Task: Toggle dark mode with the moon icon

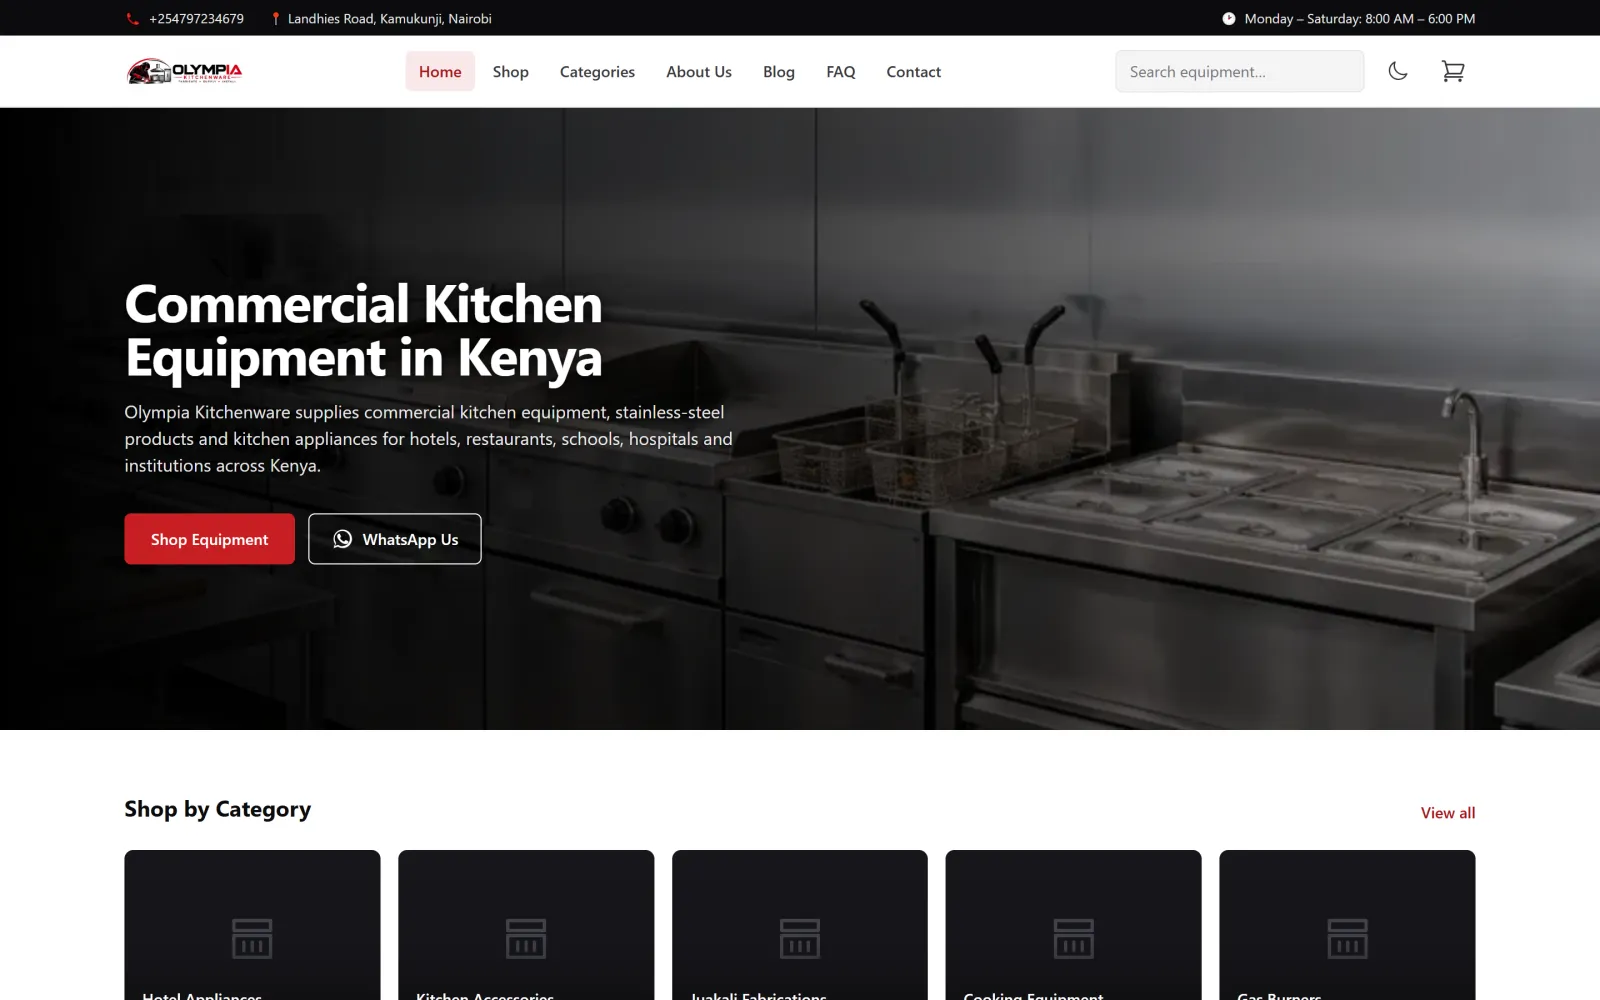Action: (1398, 71)
